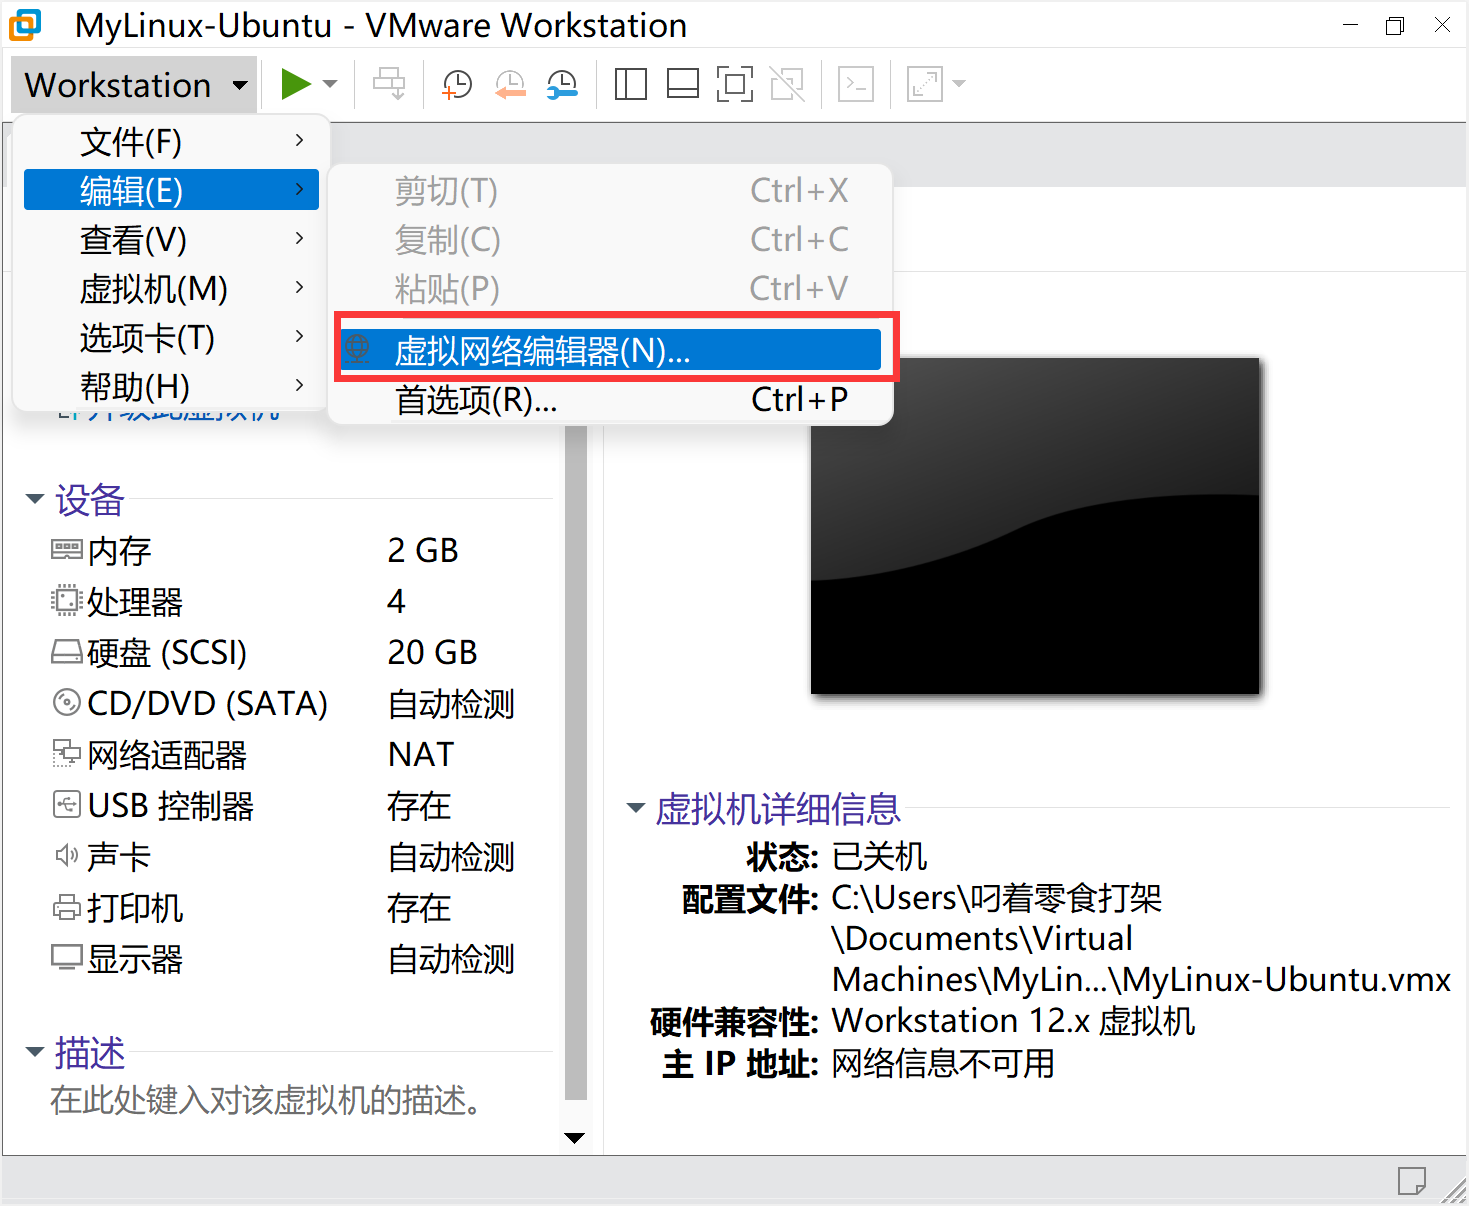Image resolution: width=1469 pixels, height=1206 pixels.
Task: Select the 硬盘 (SCSI) device row
Action: [300, 652]
